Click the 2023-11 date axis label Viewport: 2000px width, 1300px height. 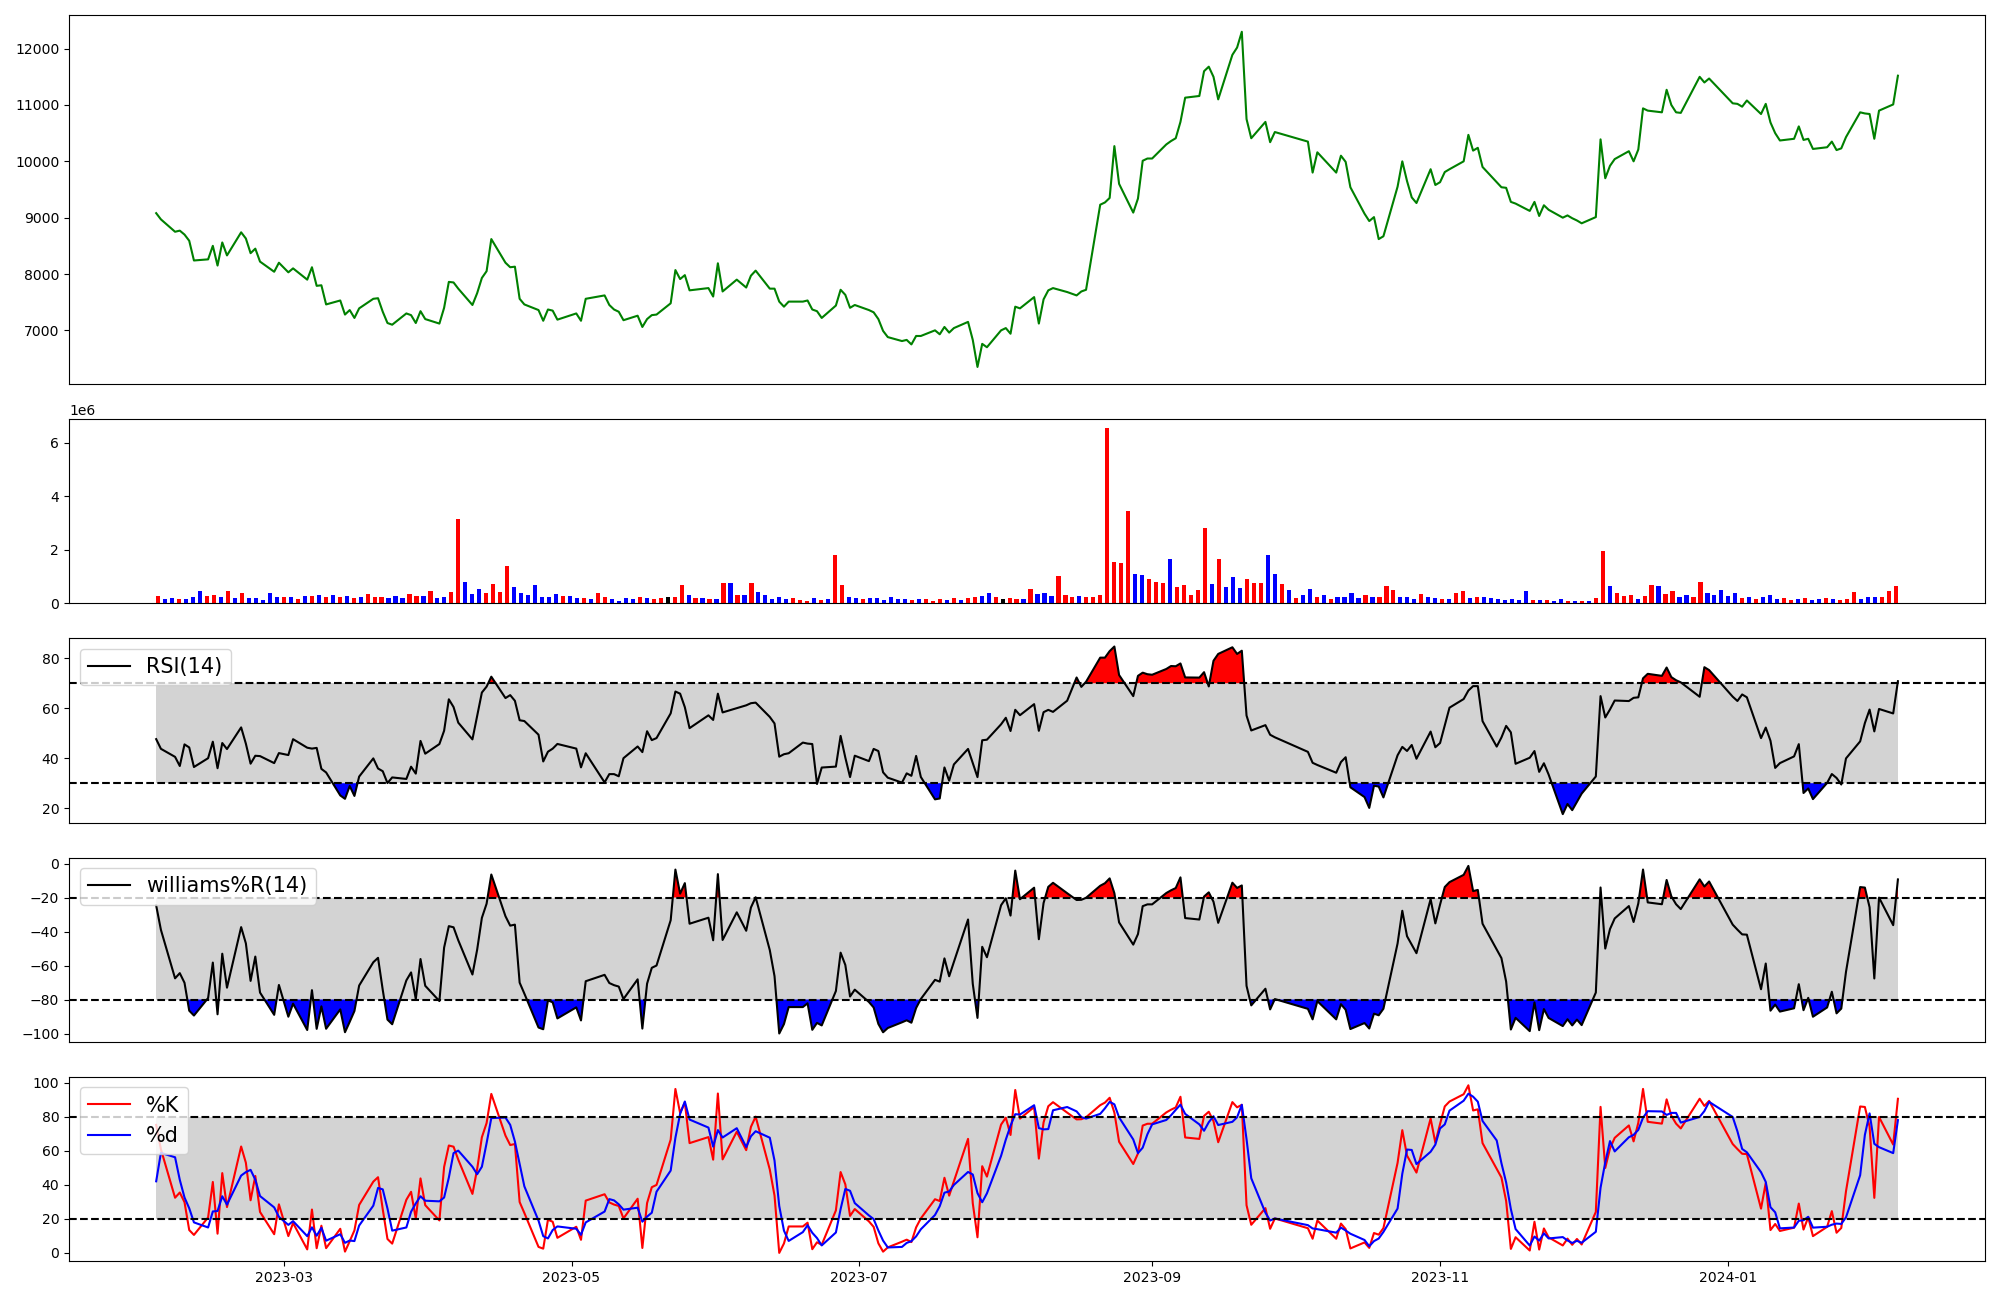point(1439,1277)
